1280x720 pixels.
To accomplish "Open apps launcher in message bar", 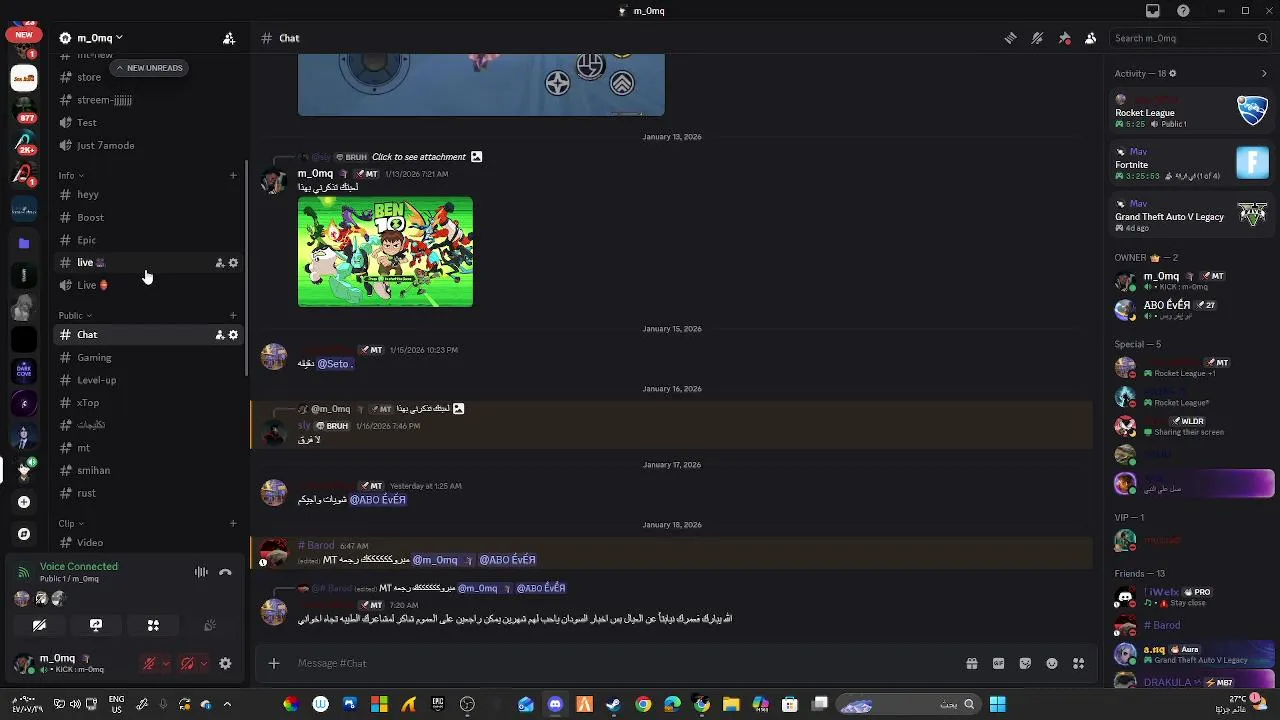I will (1078, 663).
